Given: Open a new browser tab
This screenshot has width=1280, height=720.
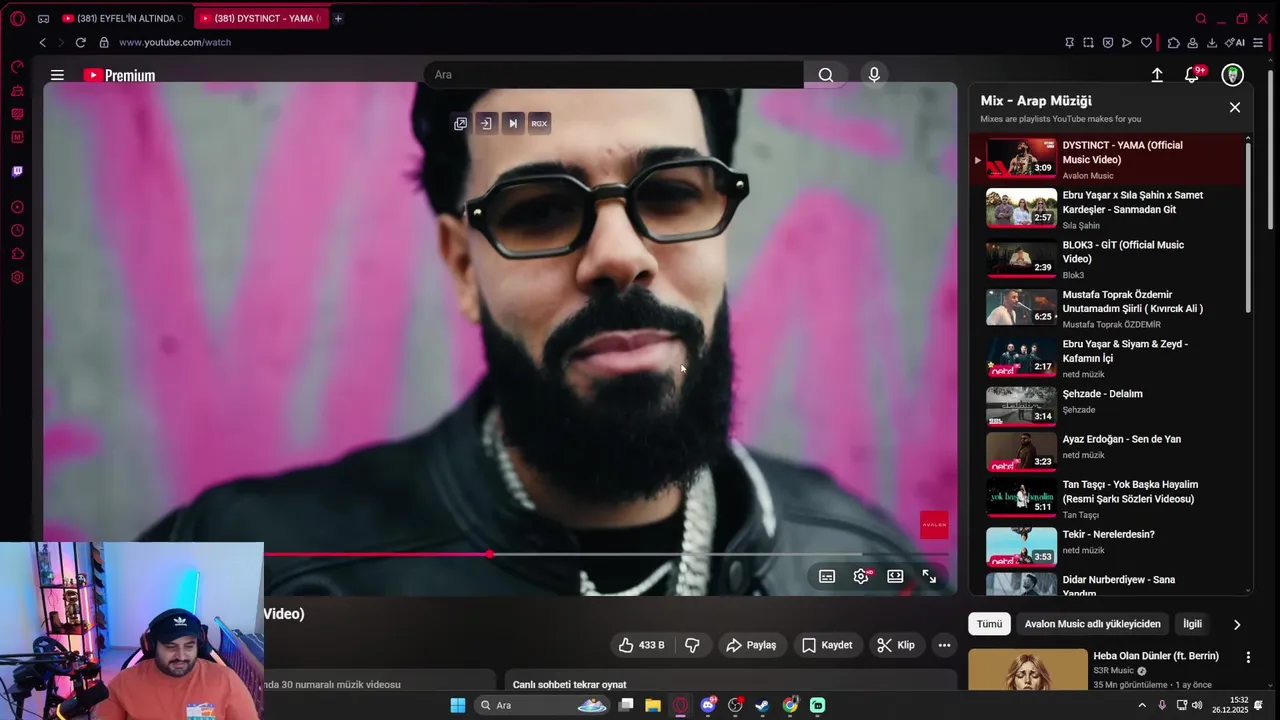Looking at the screenshot, I should (x=338, y=18).
